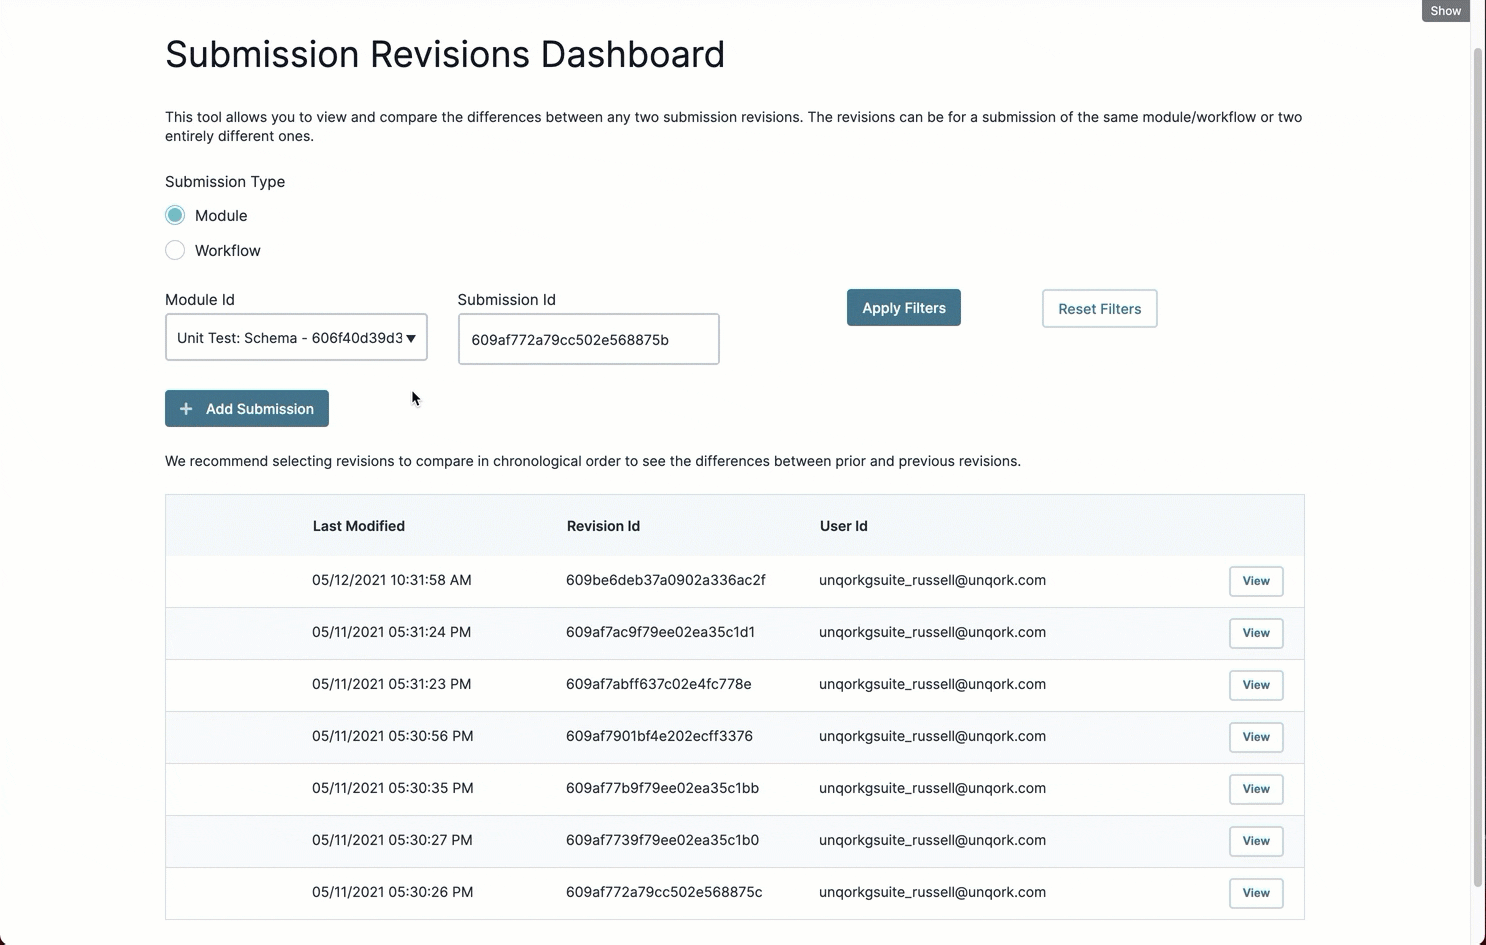
Task: View revision 609af77b9f79ee02ea35c1bb
Action: (x=1256, y=789)
